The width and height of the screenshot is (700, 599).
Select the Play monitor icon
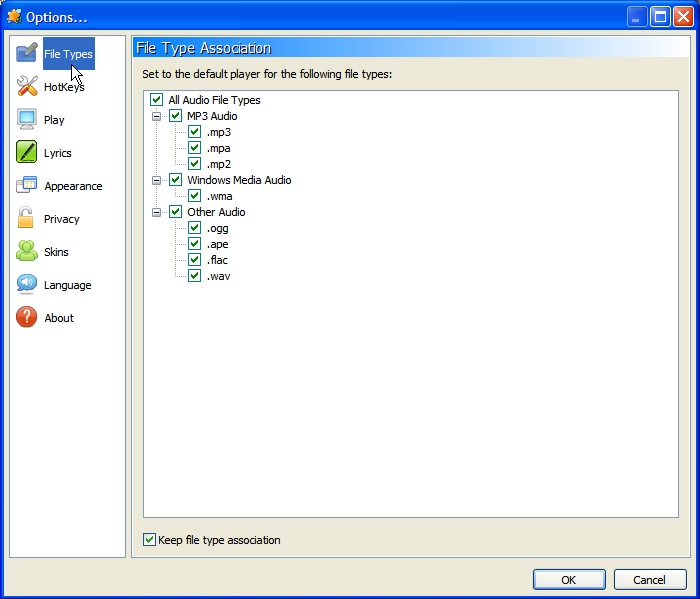27,119
